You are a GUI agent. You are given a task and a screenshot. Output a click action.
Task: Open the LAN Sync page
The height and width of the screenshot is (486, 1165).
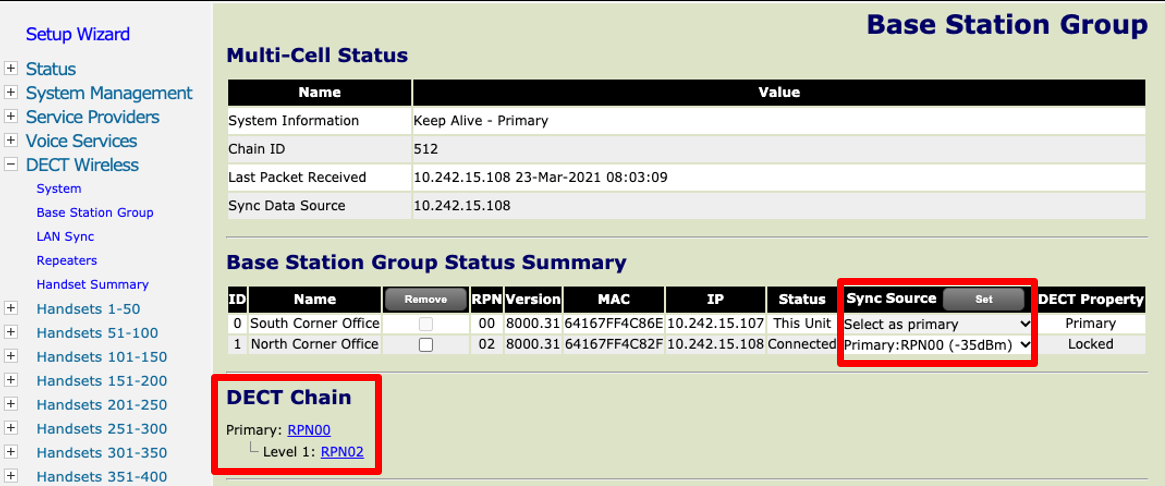coord(65,236)
